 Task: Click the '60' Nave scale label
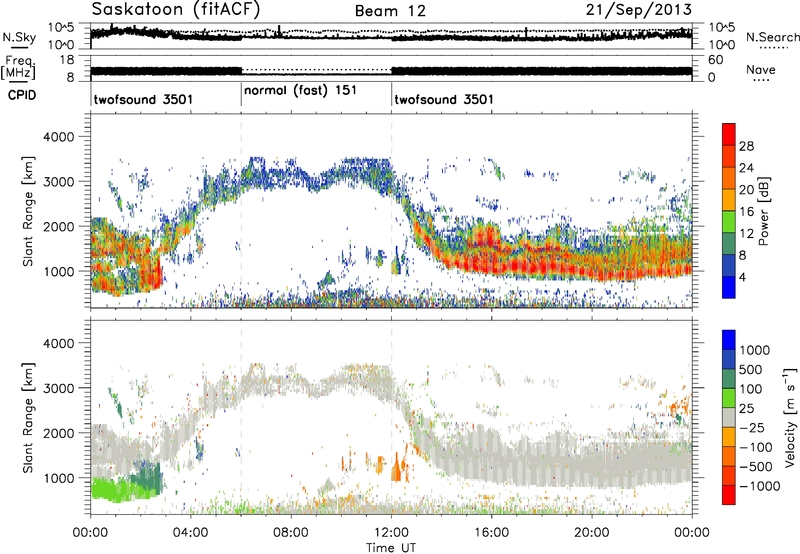(716, 60)
